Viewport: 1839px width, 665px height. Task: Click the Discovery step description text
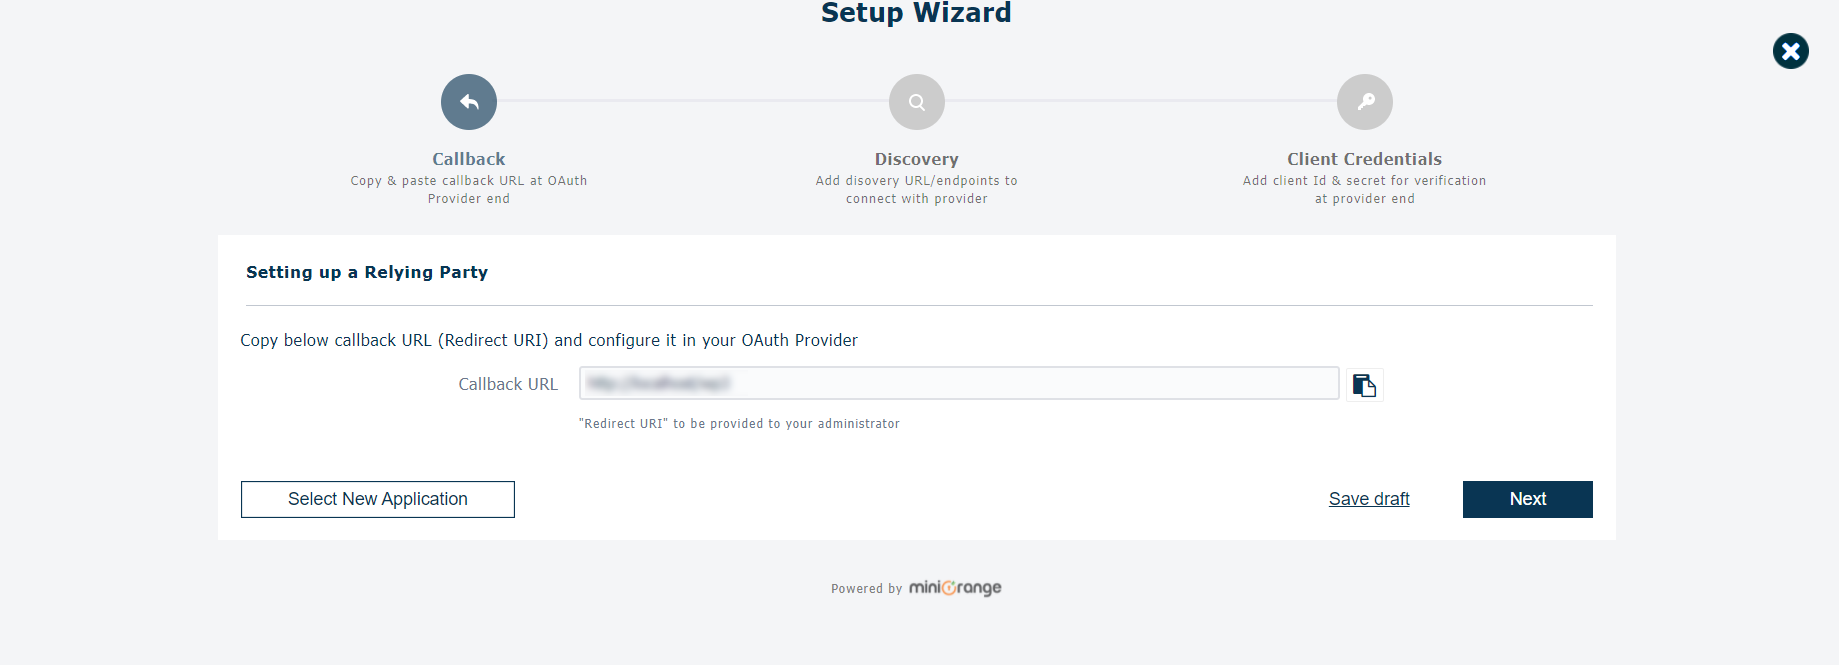[x=917, y=190]
